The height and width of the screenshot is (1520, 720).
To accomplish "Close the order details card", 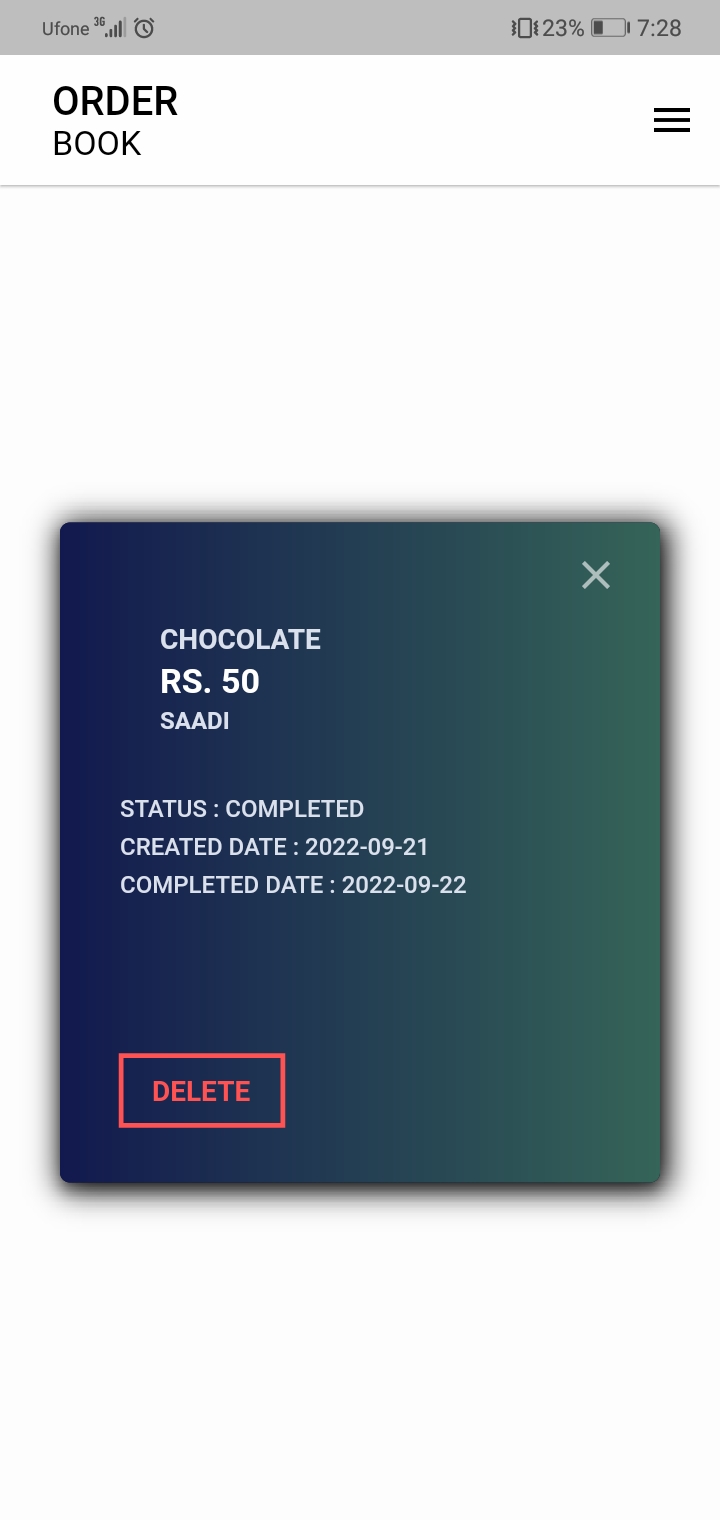I will [596, 575].
